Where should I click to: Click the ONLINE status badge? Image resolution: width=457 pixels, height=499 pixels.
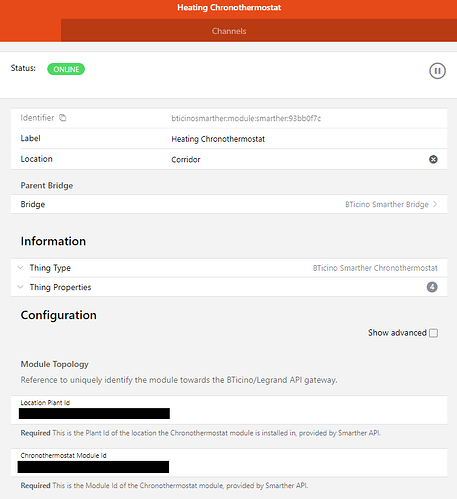[x=66, y=69]
